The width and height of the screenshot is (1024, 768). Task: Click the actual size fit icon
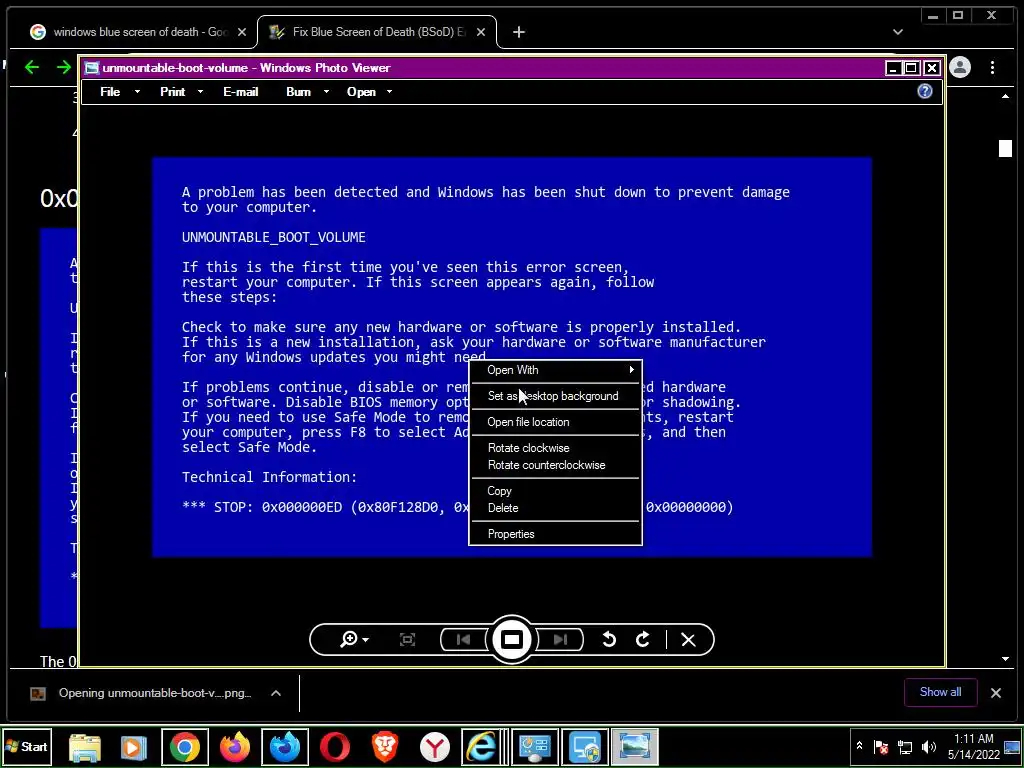point(408,639)
